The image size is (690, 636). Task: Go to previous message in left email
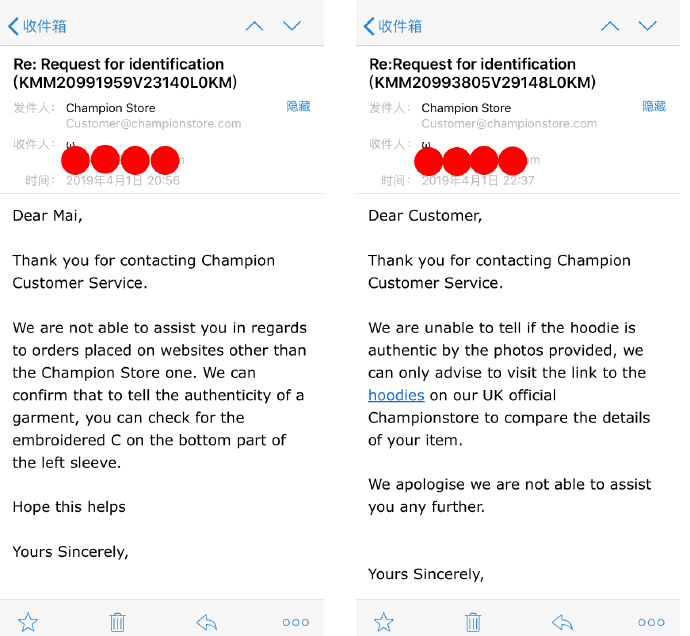(x=254, y=26)
